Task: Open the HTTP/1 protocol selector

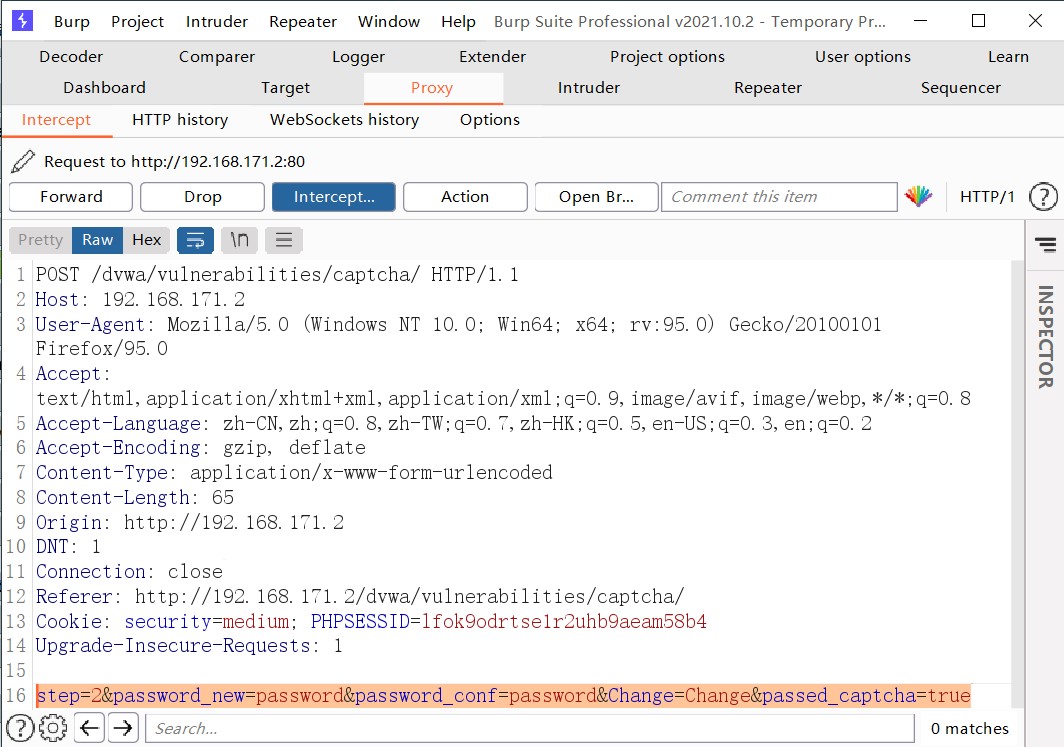Action: pos(987,197)
